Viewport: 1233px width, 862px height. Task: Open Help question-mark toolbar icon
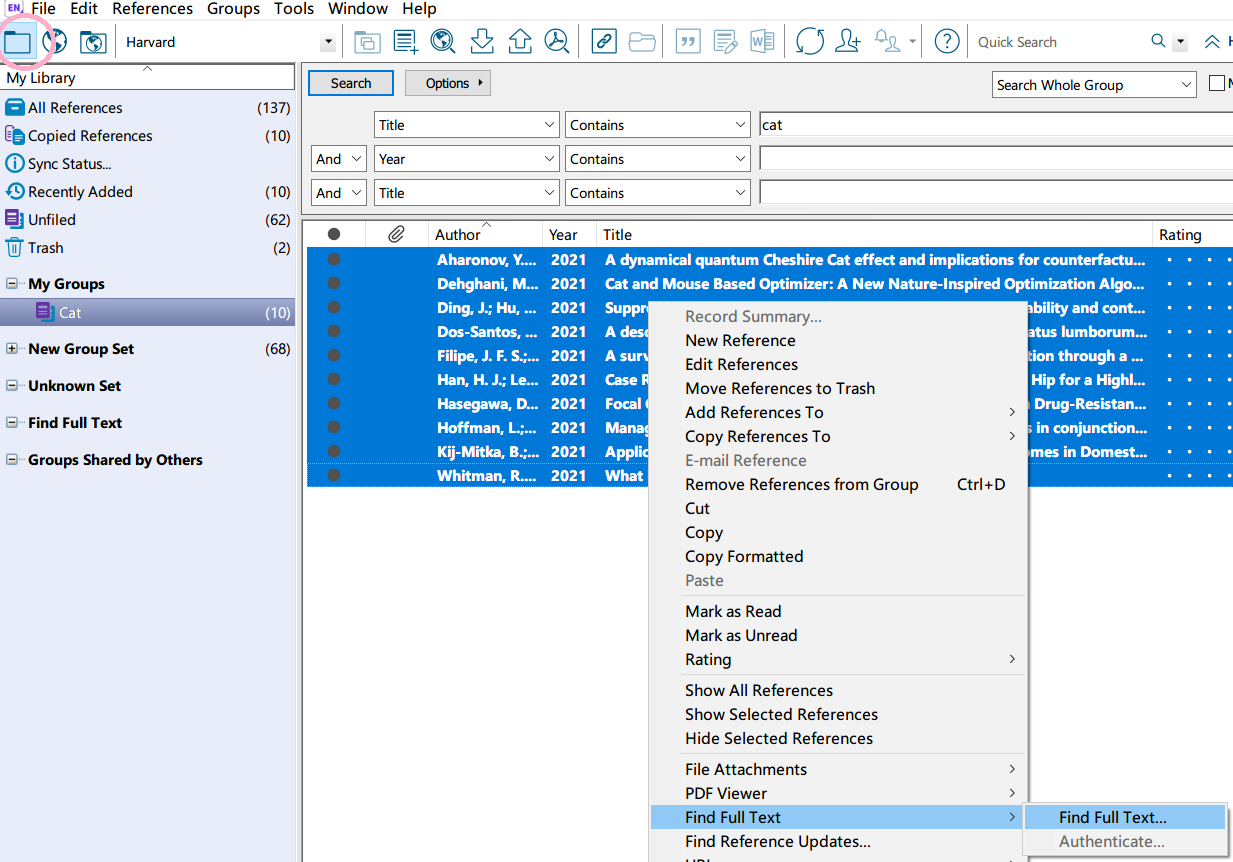[x=947, y=42]
